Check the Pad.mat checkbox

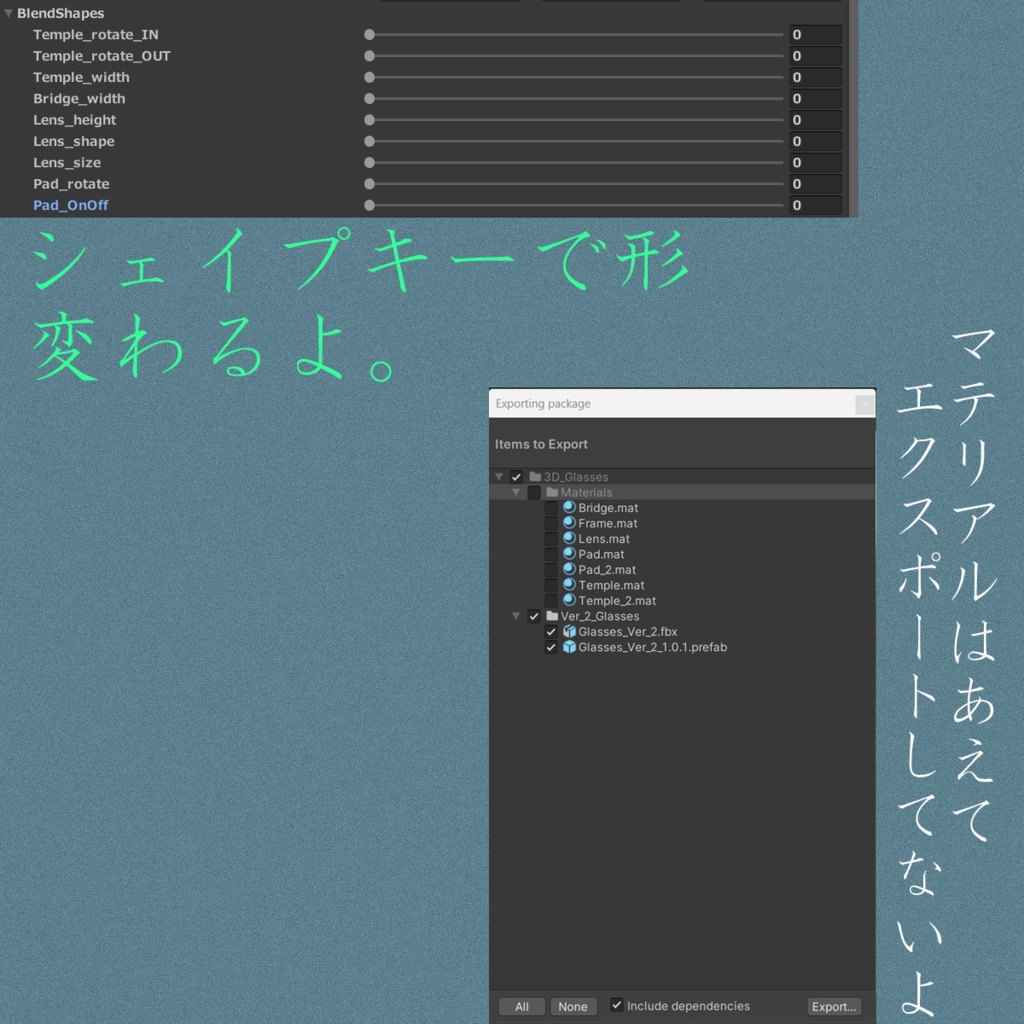551,554
